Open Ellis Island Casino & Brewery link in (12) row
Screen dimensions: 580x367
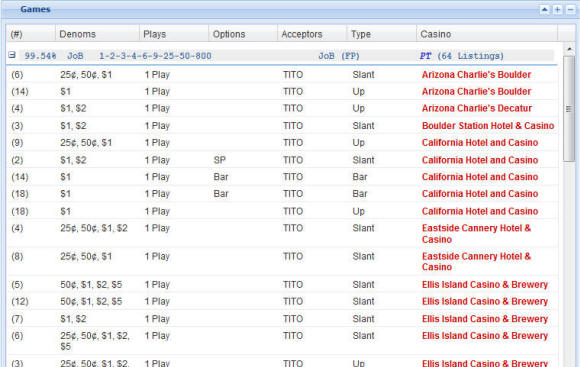[485, 302]
